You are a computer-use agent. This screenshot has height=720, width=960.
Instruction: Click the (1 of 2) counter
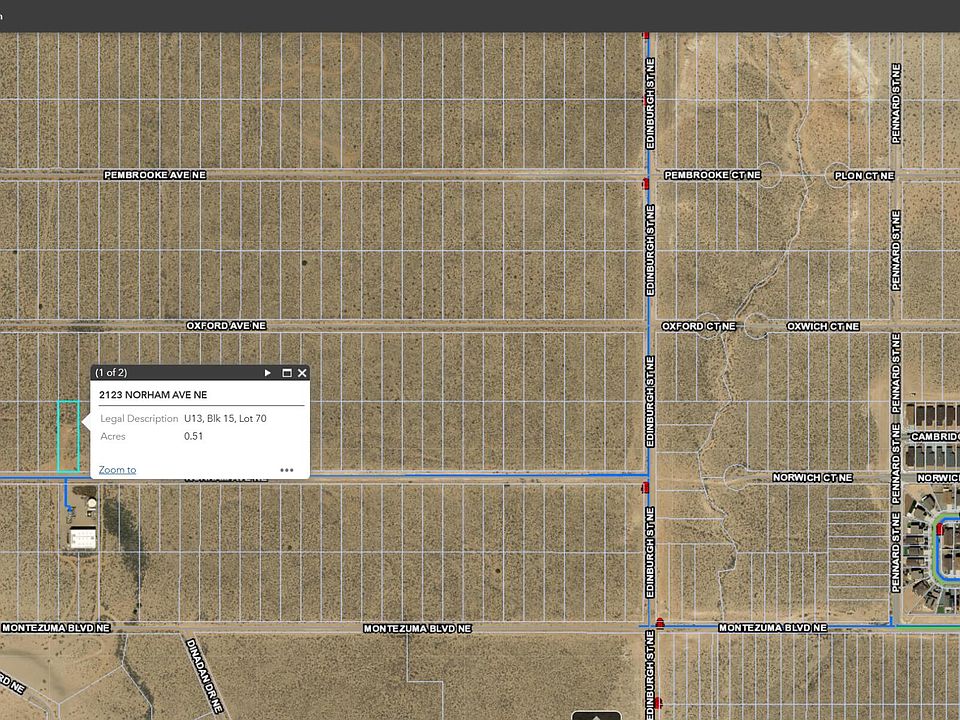(111, 373)
